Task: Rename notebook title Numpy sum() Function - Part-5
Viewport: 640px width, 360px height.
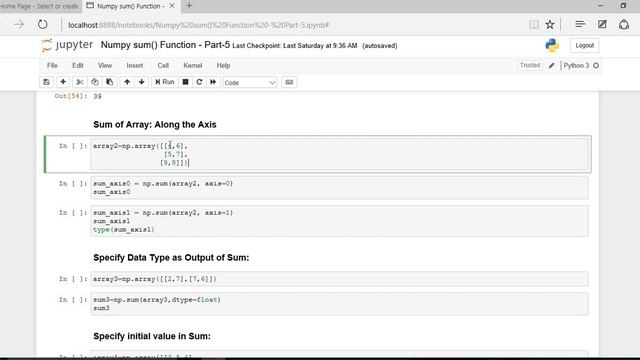Action: pos(165,45)
